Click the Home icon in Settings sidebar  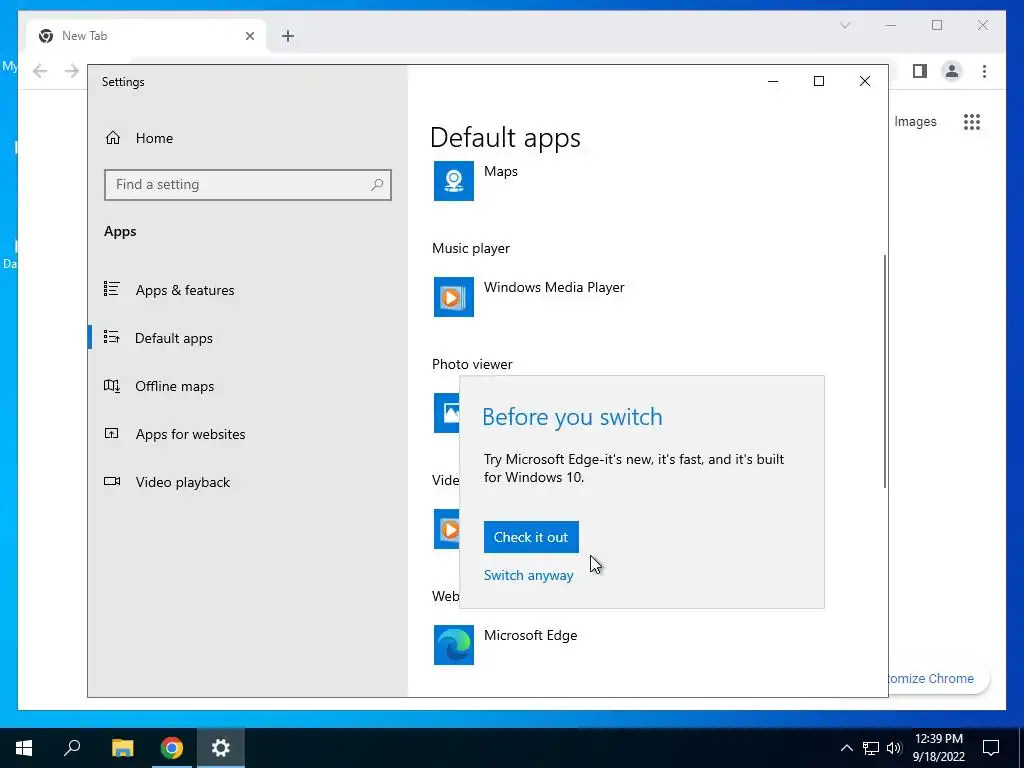pyautogui.click(x=113, y=138)
